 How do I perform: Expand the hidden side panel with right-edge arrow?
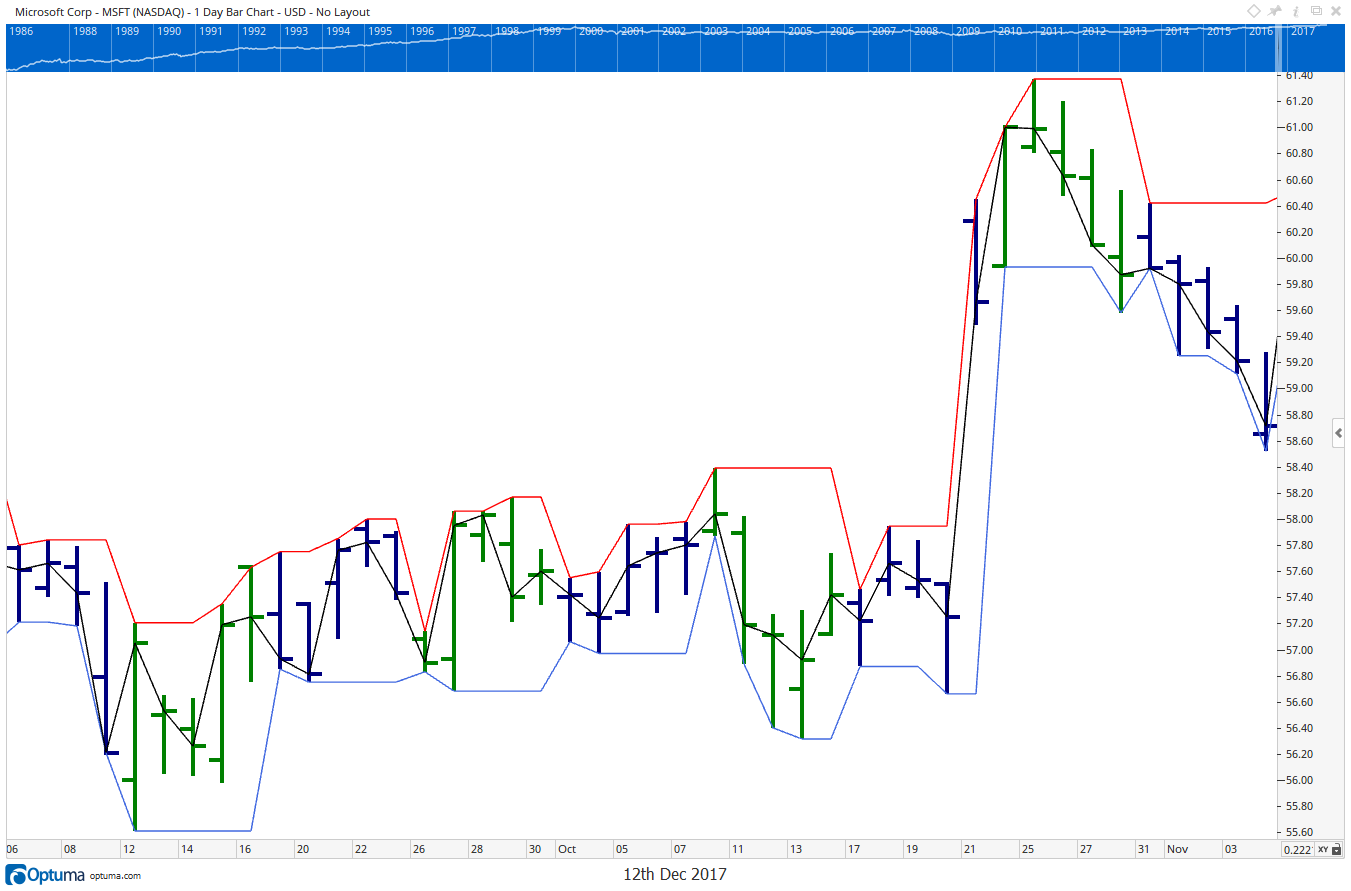(1339, 434)
